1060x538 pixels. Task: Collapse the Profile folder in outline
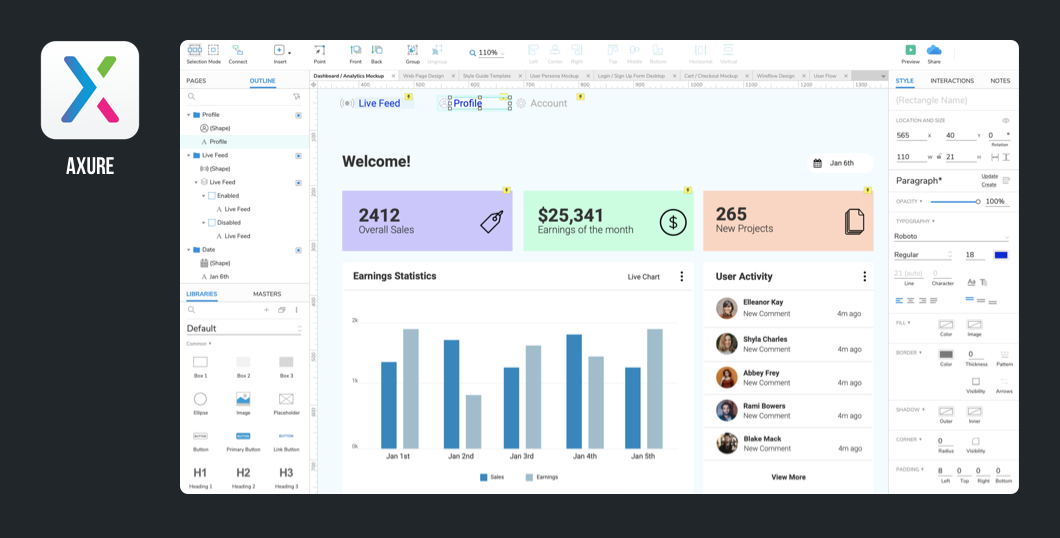pyautogui.click(x=189, y=115)
